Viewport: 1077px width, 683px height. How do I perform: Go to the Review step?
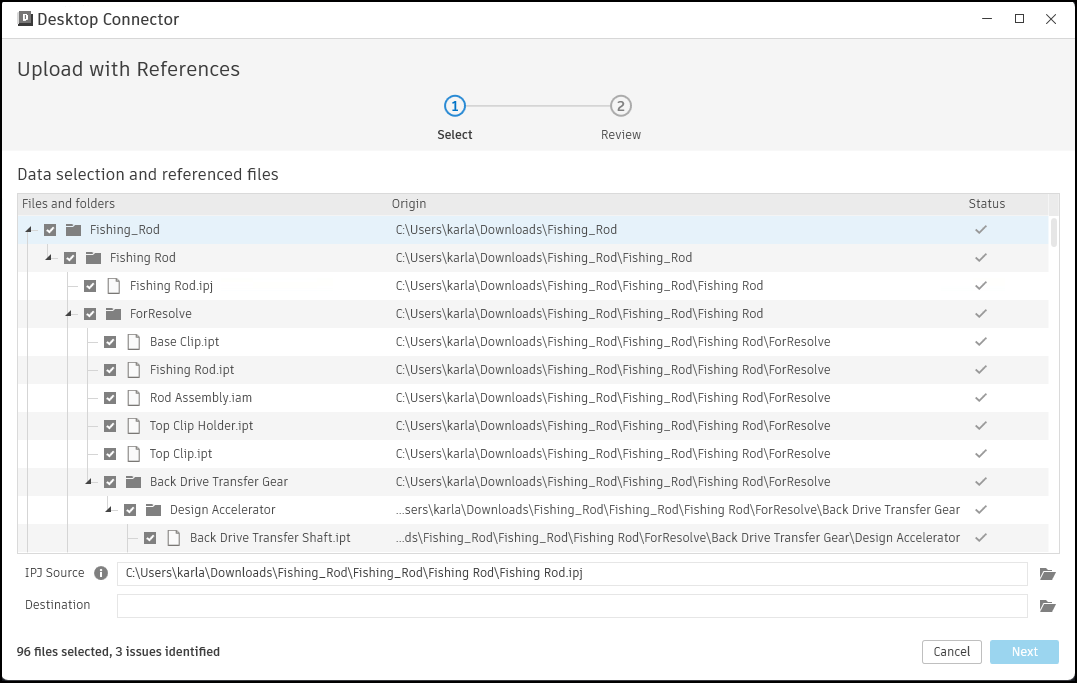621,106
